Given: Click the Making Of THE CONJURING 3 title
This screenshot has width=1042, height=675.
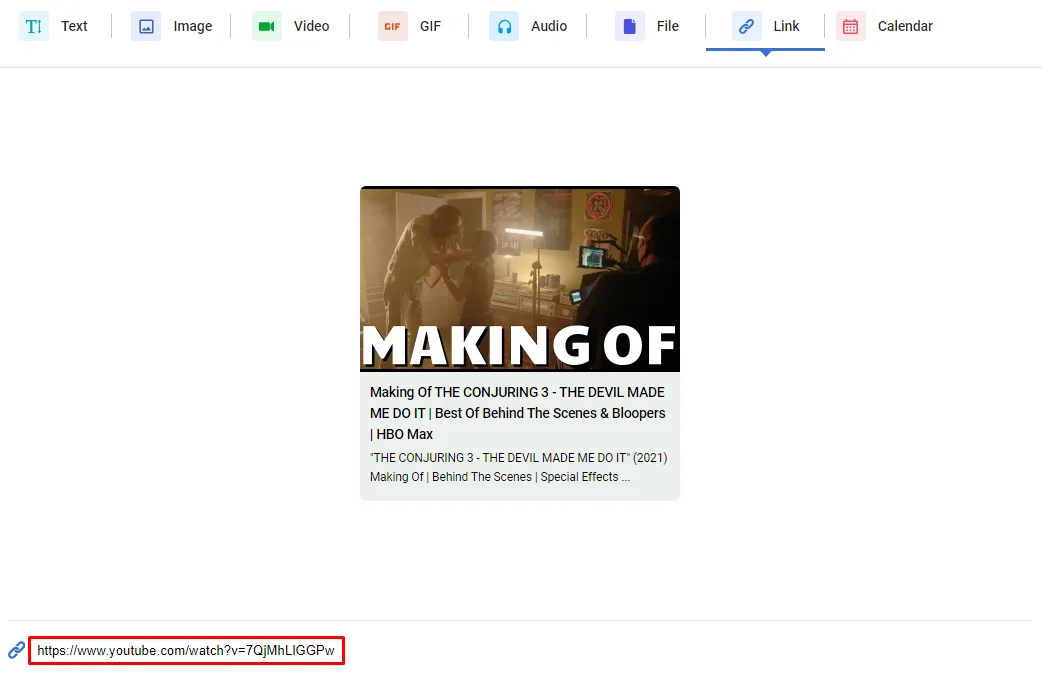Looking at the screenshot, I should click(518, 413).
